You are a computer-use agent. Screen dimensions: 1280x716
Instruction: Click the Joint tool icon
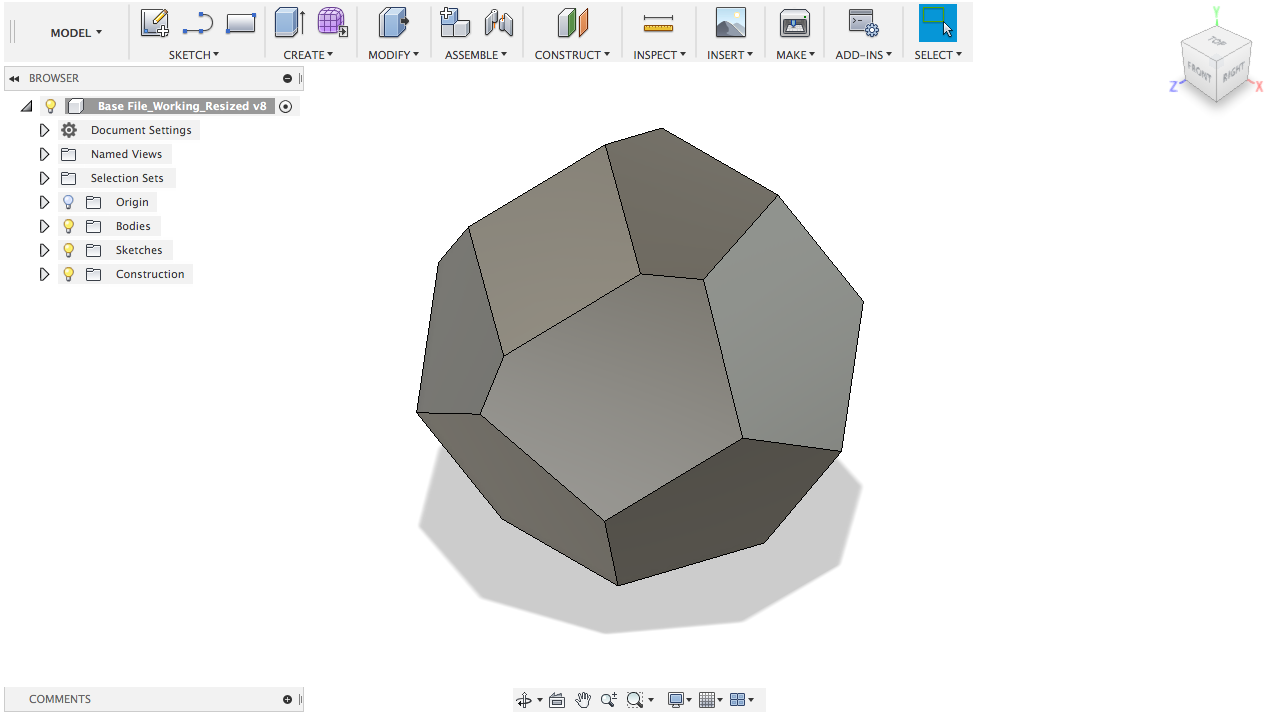pos(498,23)
